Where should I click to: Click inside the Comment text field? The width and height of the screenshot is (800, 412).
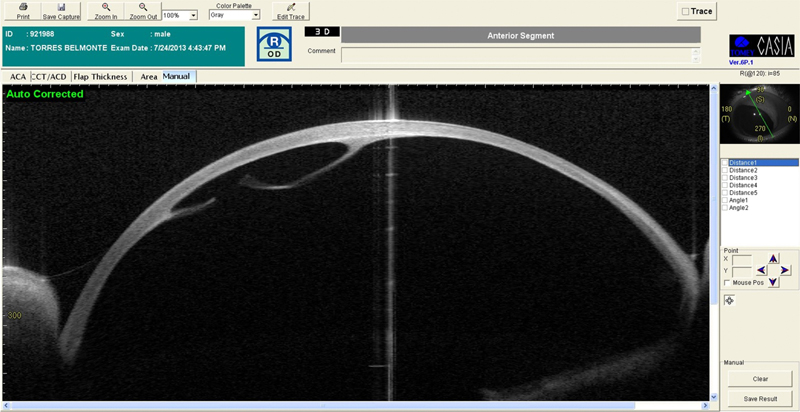[x=515, y=54]
